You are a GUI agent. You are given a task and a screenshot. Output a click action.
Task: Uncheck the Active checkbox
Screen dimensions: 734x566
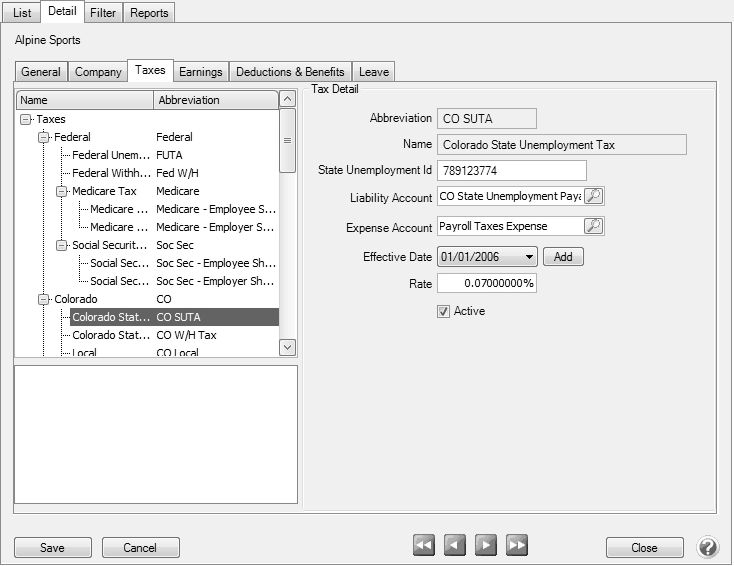(444, 312)
